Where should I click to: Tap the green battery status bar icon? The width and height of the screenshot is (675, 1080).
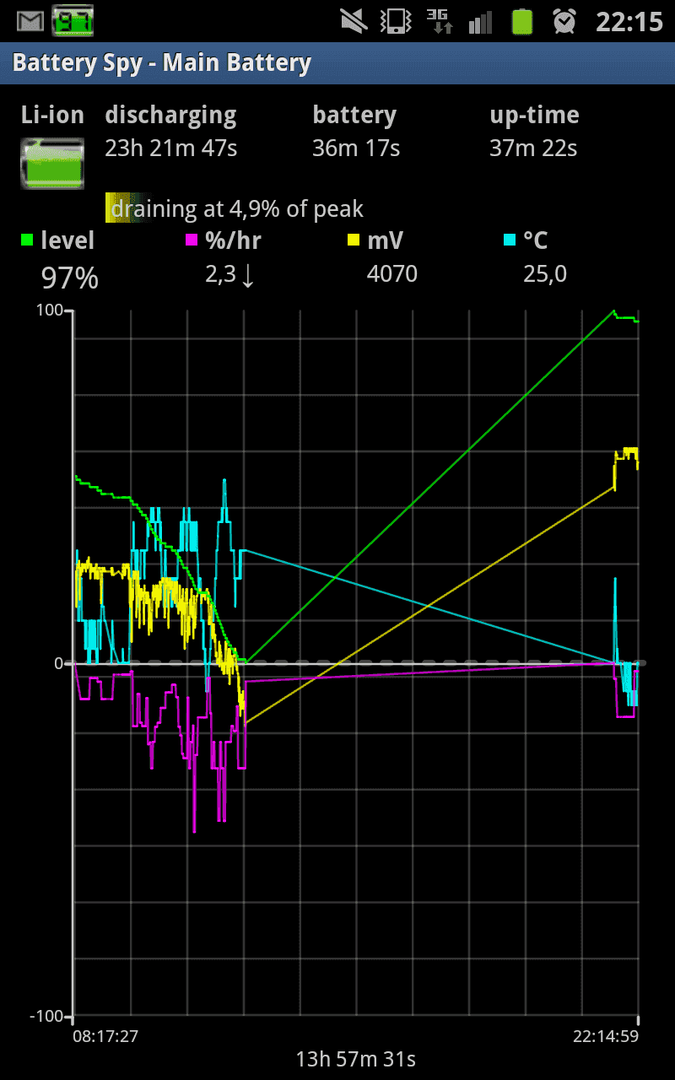coord(523,21)
